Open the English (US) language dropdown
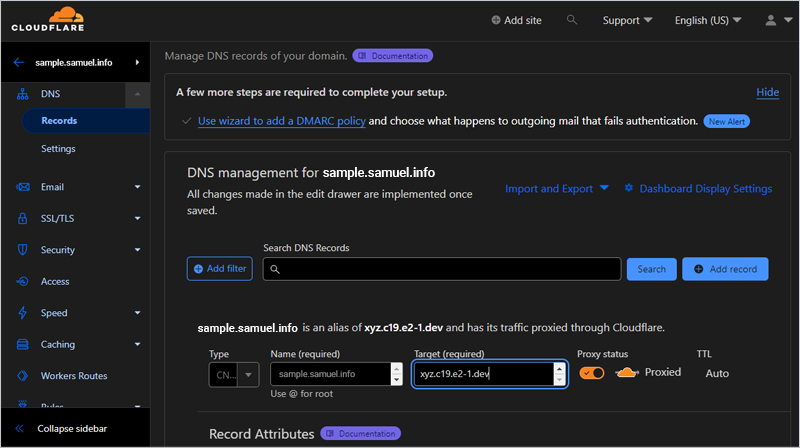Image resolution: width=800 pixels, height=448 pixels. point(708,20)
